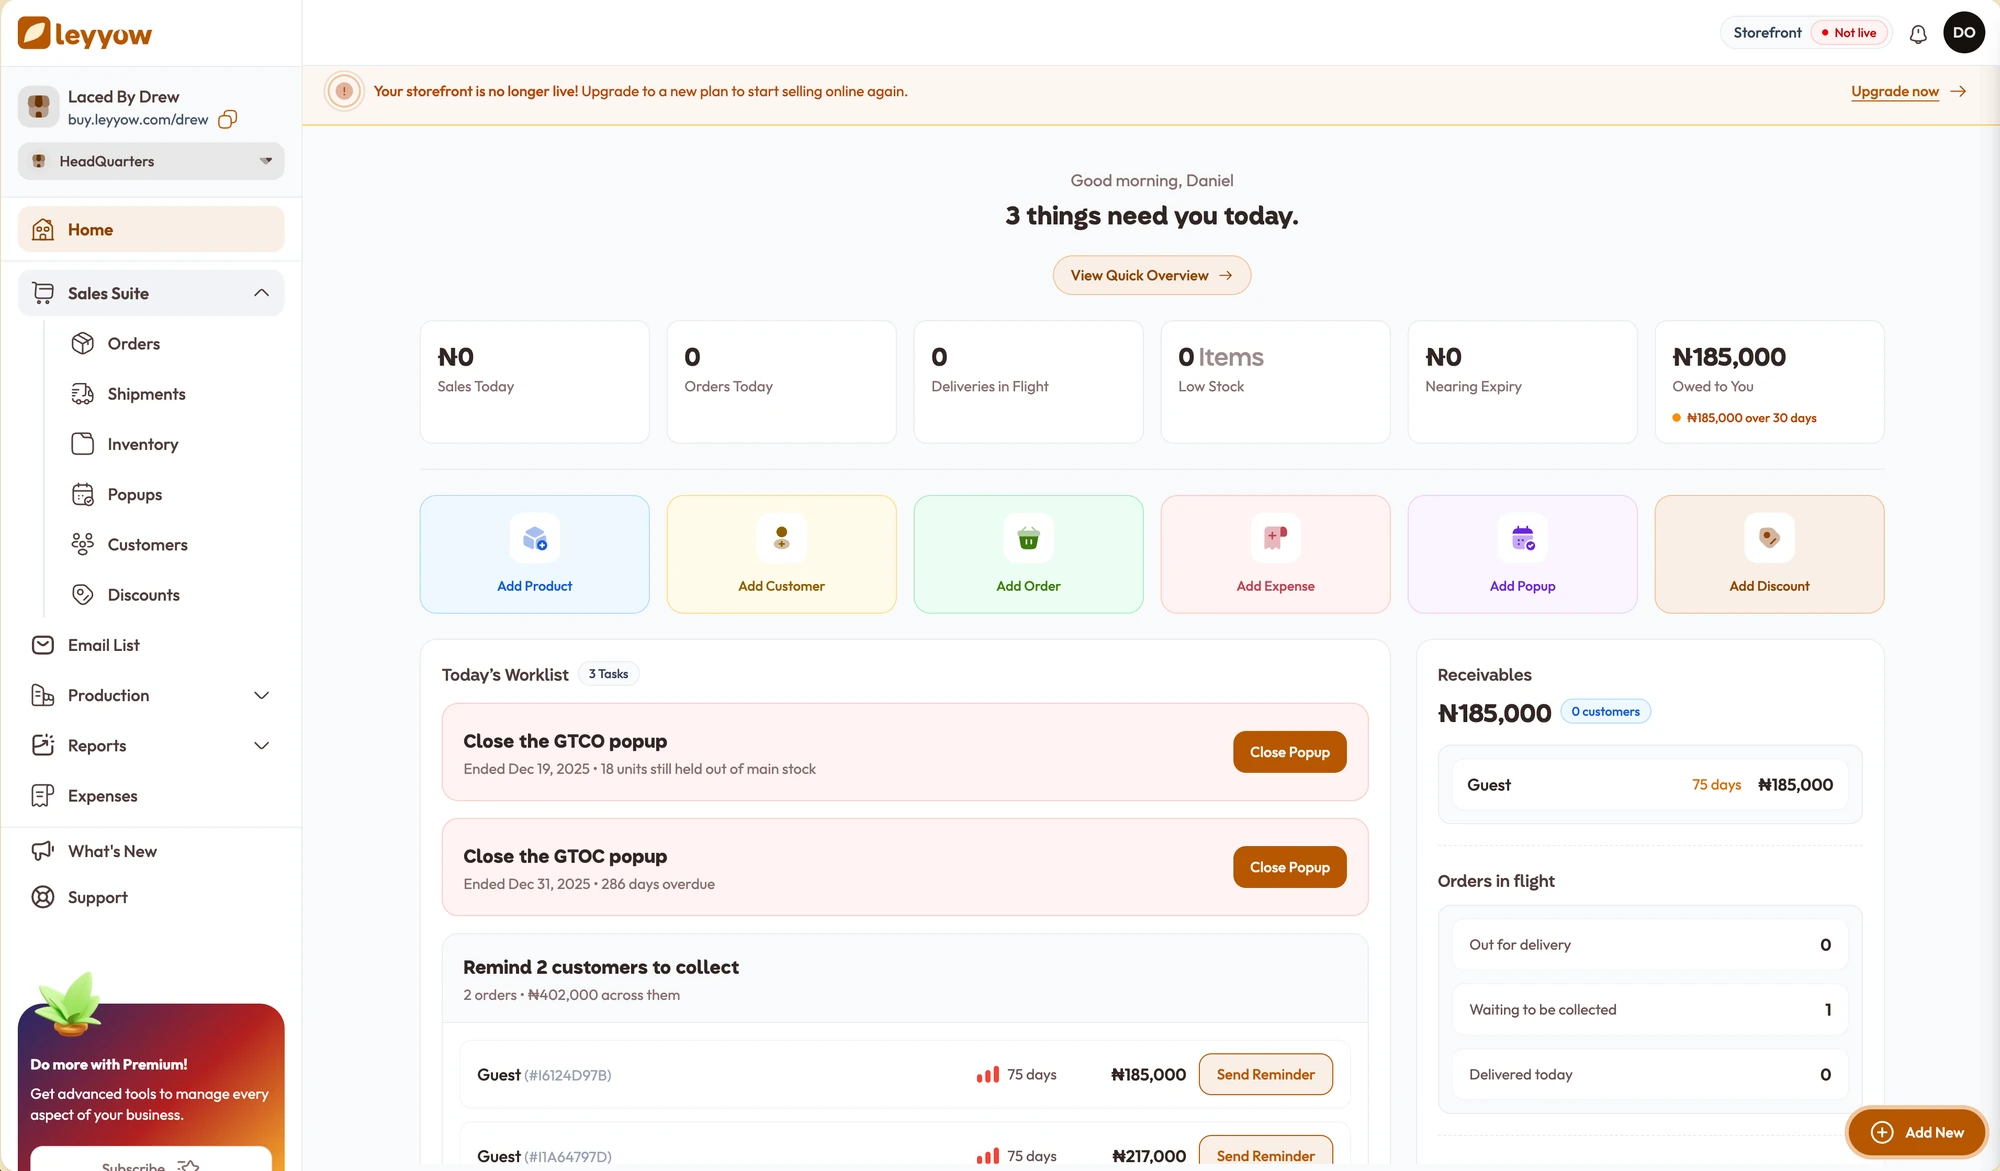Go to Home in the sidebar
This screenshot has height=1171, width=2000.
point(151,229)
